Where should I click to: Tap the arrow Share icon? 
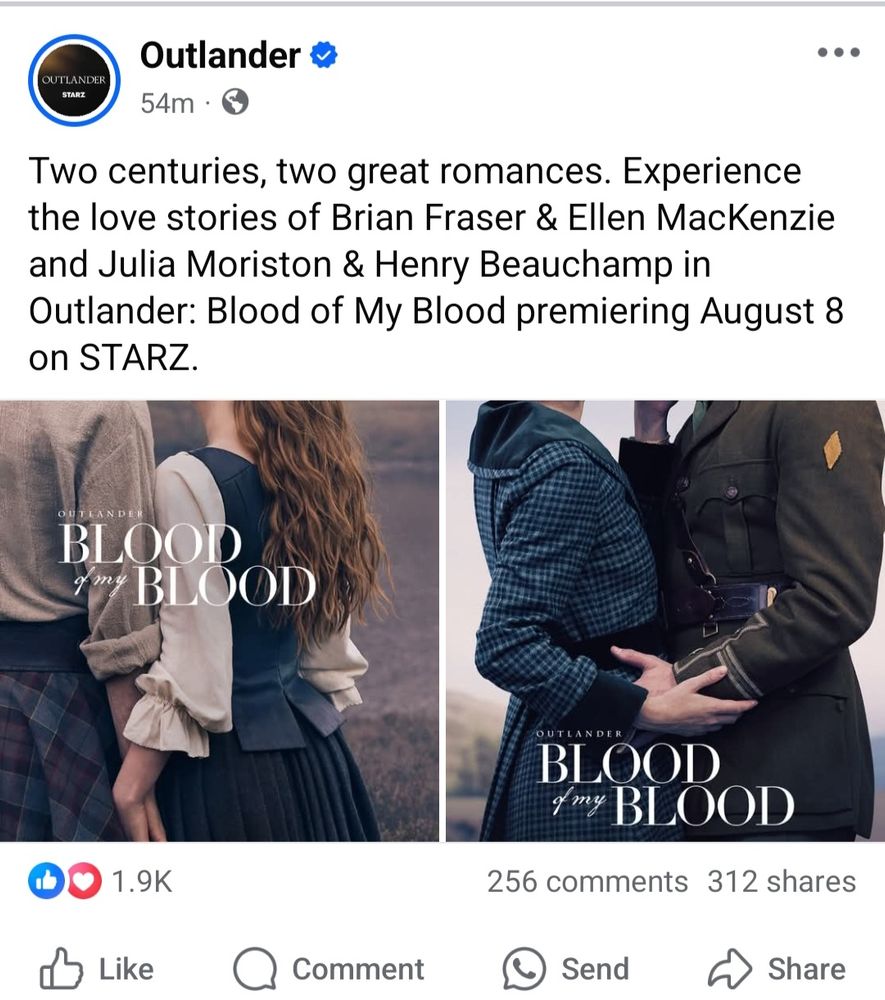(x=731, y=969)
